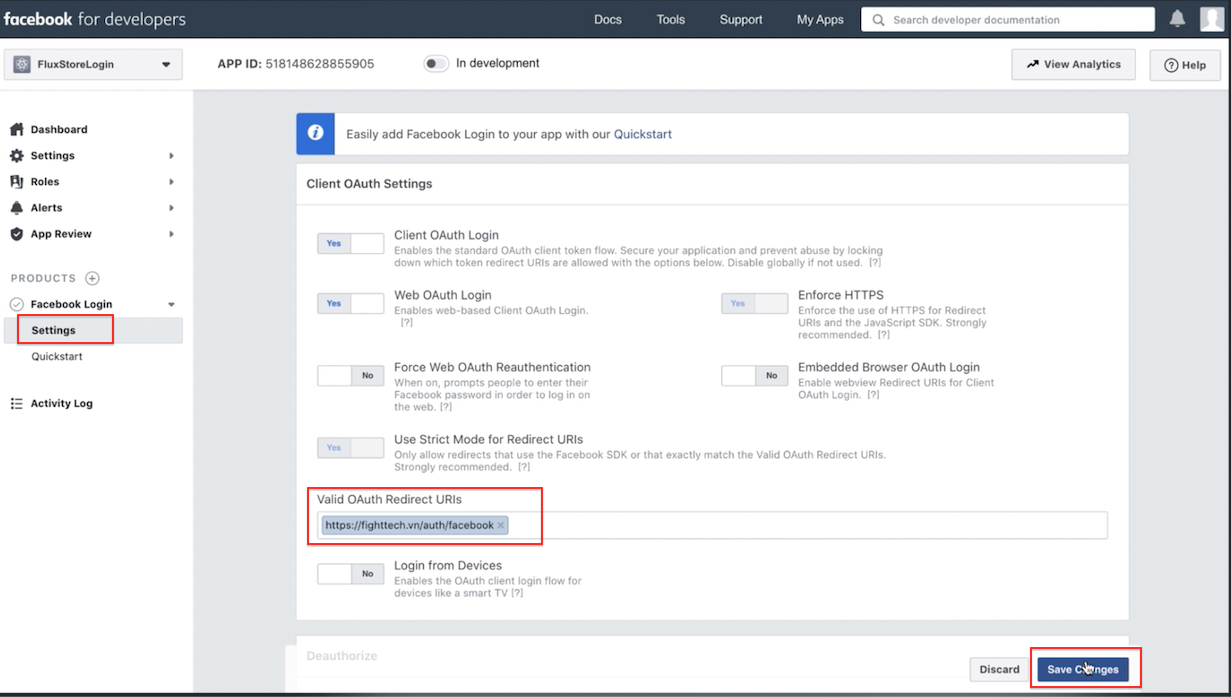
Task: Click the Facebook Login checkmark icon
Action: coord(16,304)
